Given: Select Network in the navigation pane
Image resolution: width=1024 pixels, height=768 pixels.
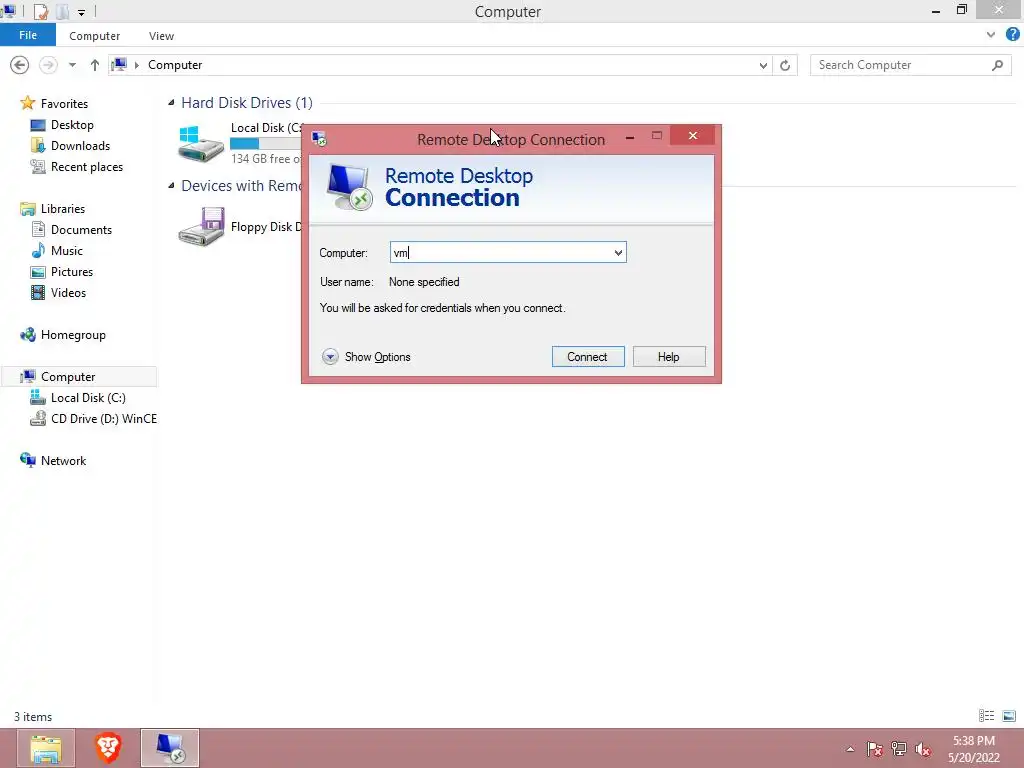Looking at the screenshot, I should 63,460.
